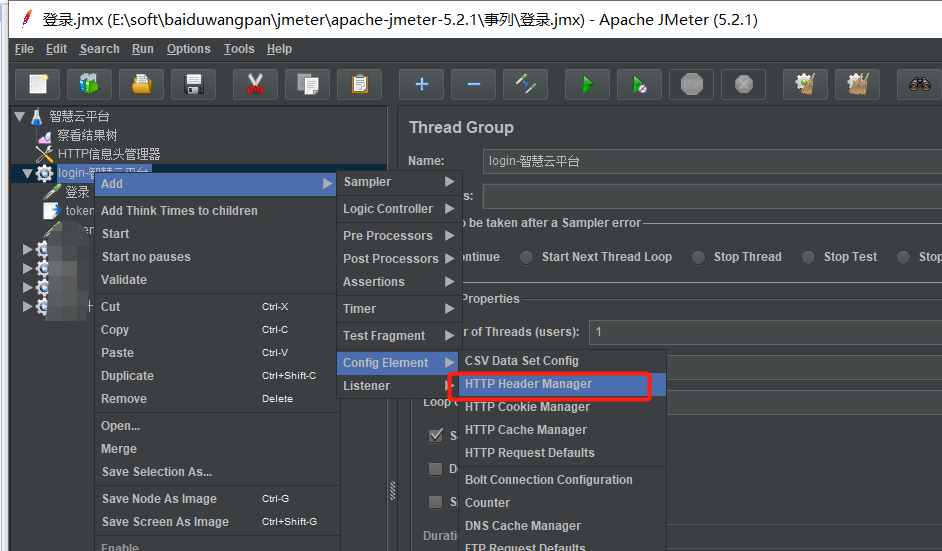Select the Stop Test radio button
Image resolution: width=942 pixels, height=551 pixels.
point(809,257)
